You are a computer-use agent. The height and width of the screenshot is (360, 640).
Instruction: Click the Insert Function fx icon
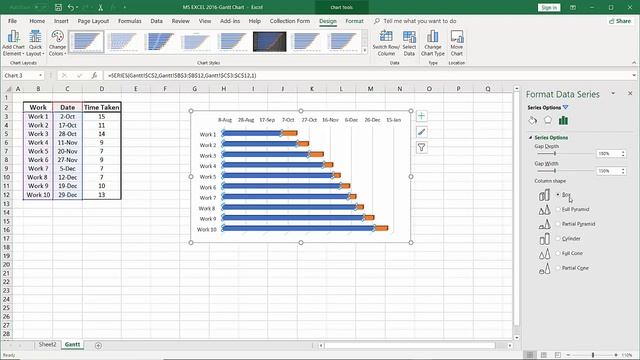(x=94, y=76)
